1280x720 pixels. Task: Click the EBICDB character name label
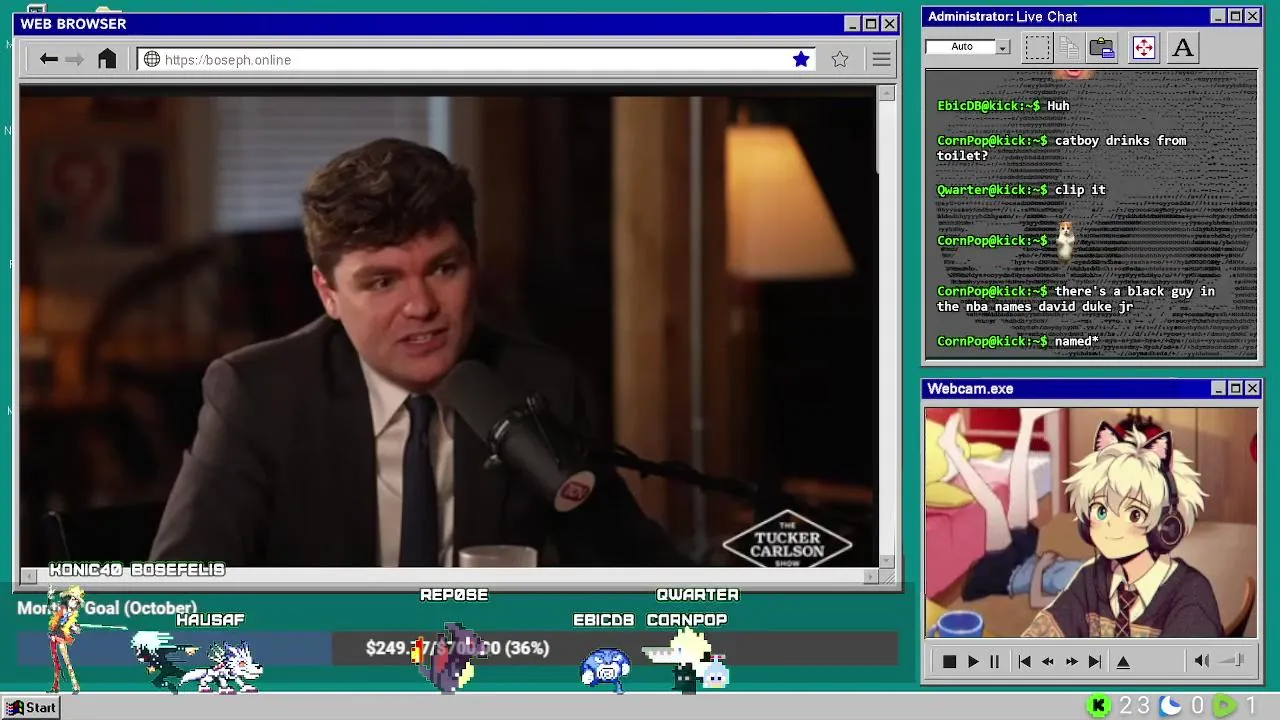(x=604, y=620)
